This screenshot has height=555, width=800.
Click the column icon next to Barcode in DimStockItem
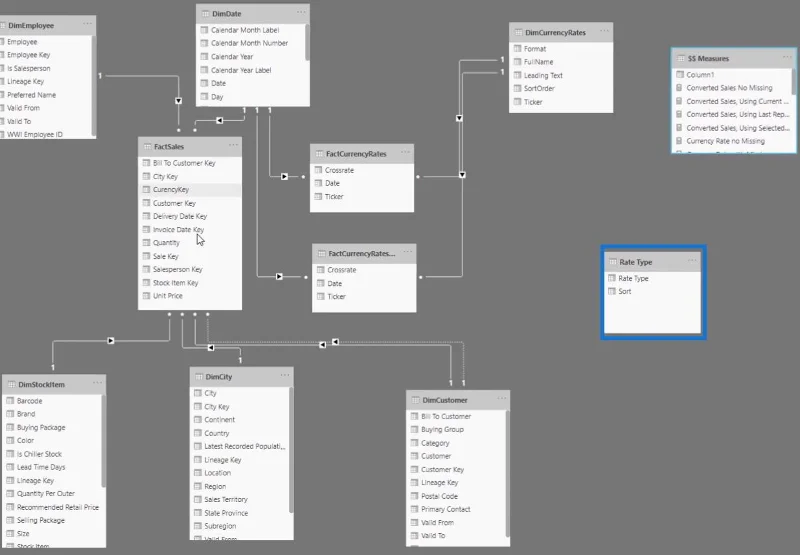pos(10,400)
